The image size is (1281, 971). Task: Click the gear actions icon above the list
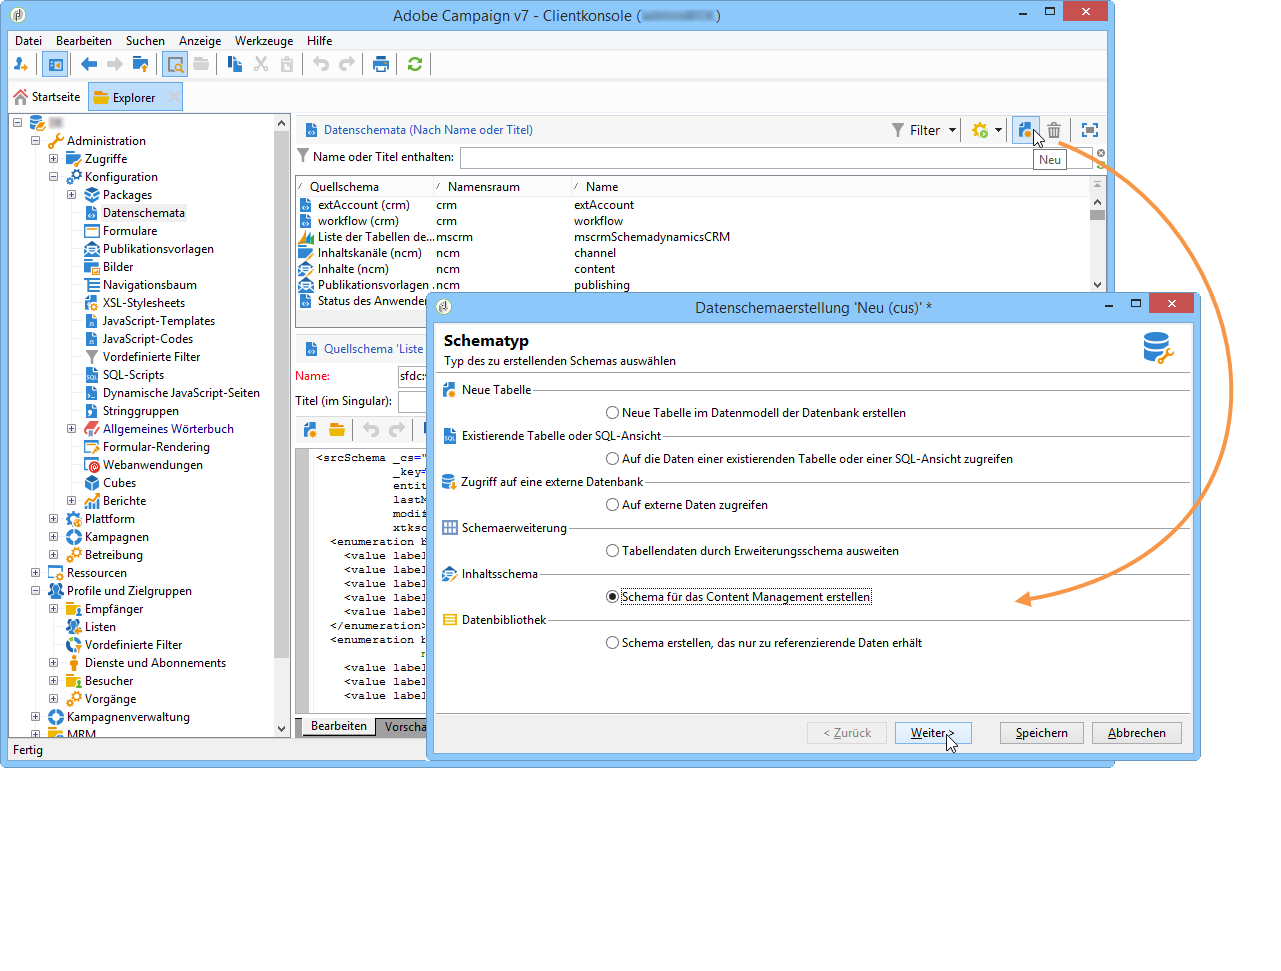980,130
